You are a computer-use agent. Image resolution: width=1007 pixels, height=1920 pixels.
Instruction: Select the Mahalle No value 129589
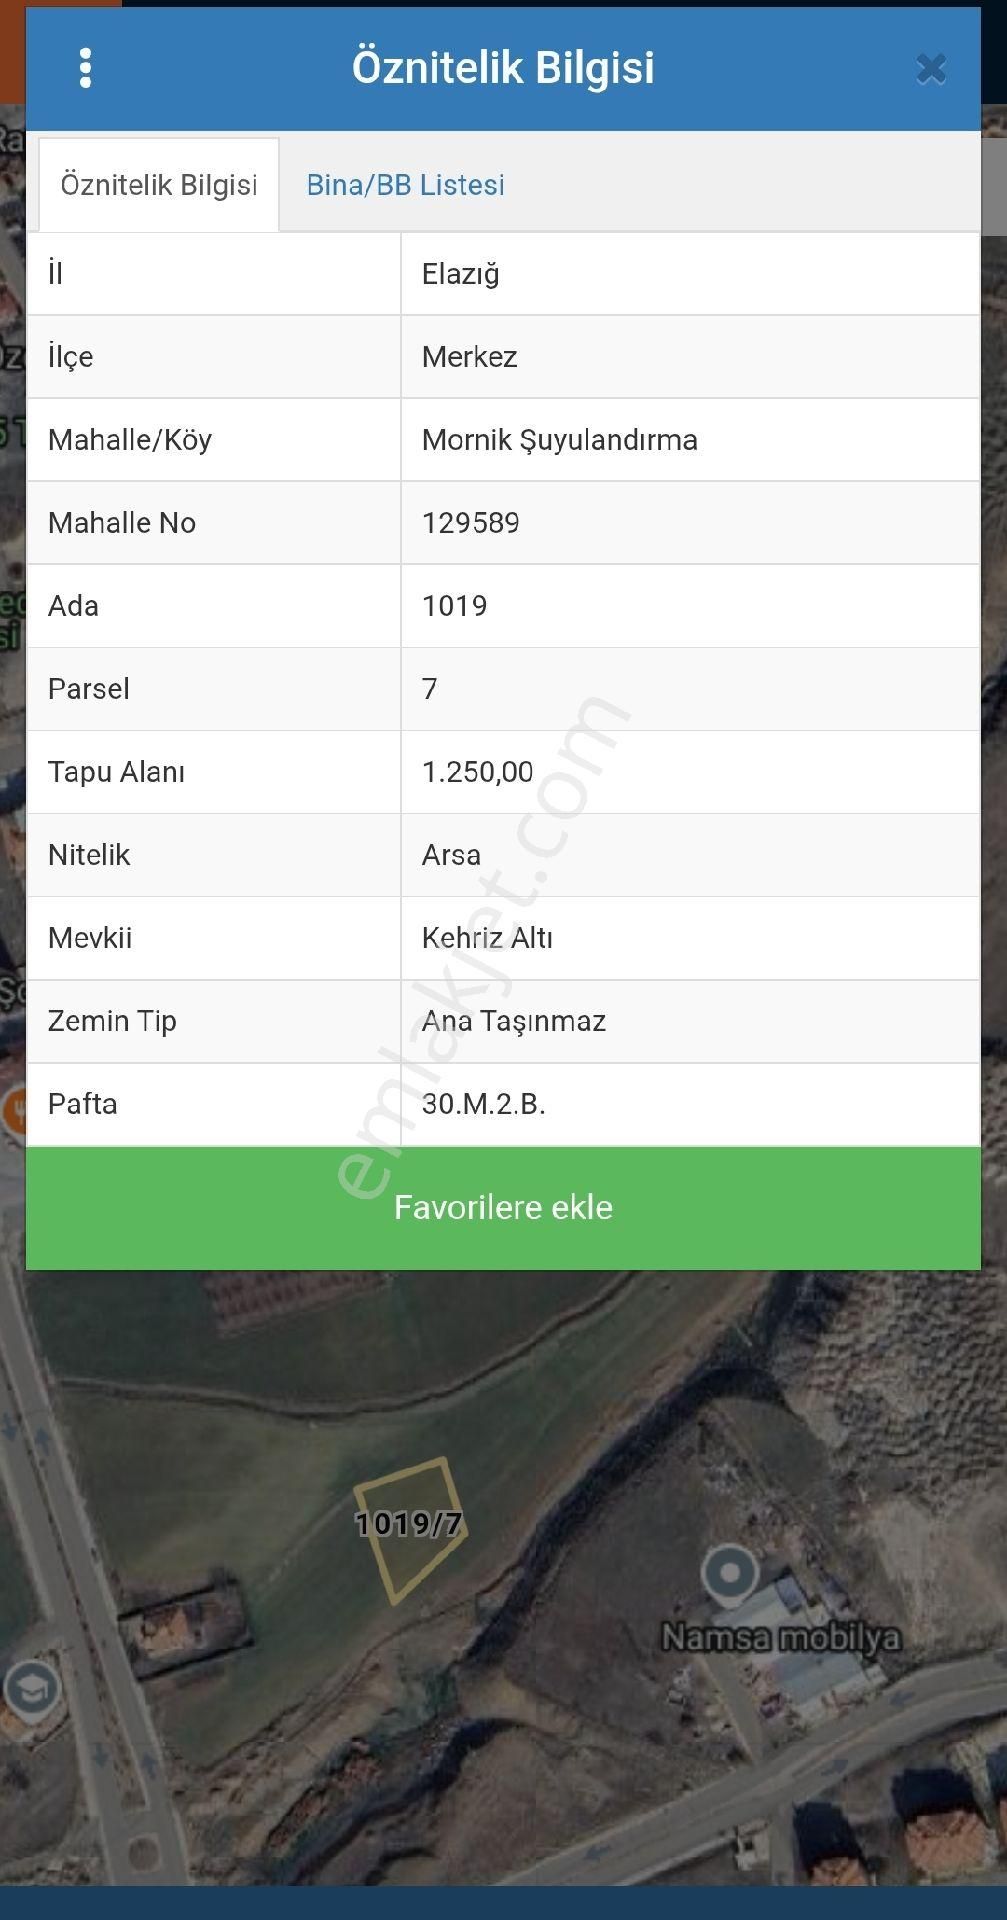[470, 523]
